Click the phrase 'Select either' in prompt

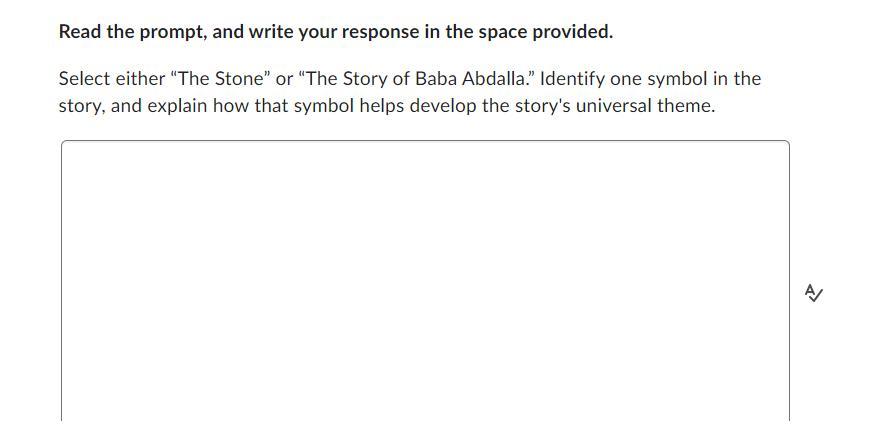coord(111,78)
